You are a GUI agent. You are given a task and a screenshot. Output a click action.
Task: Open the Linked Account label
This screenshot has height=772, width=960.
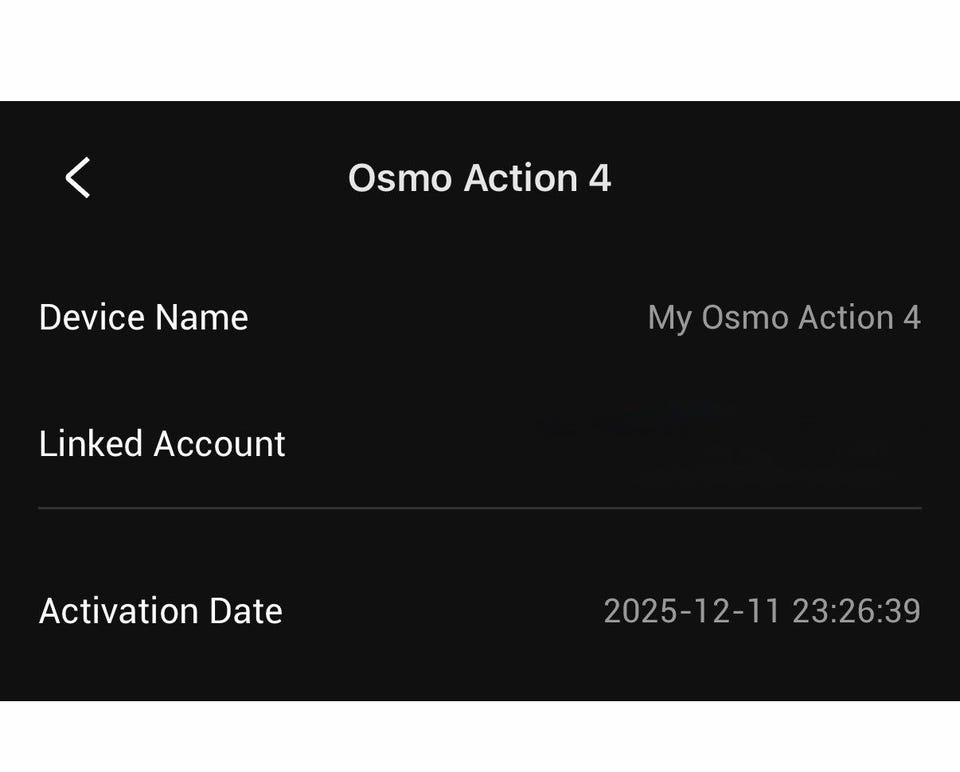(x=162, y=444)
